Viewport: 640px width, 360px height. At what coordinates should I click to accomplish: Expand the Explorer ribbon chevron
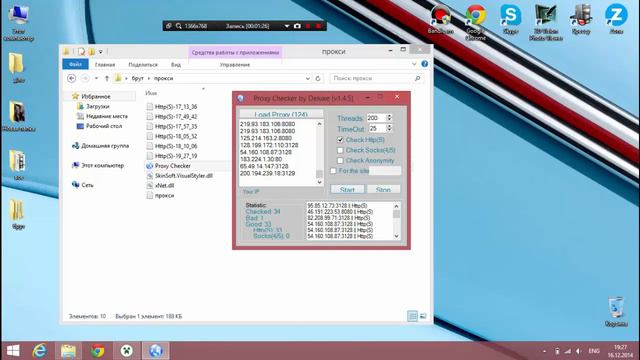click(414, 64)
